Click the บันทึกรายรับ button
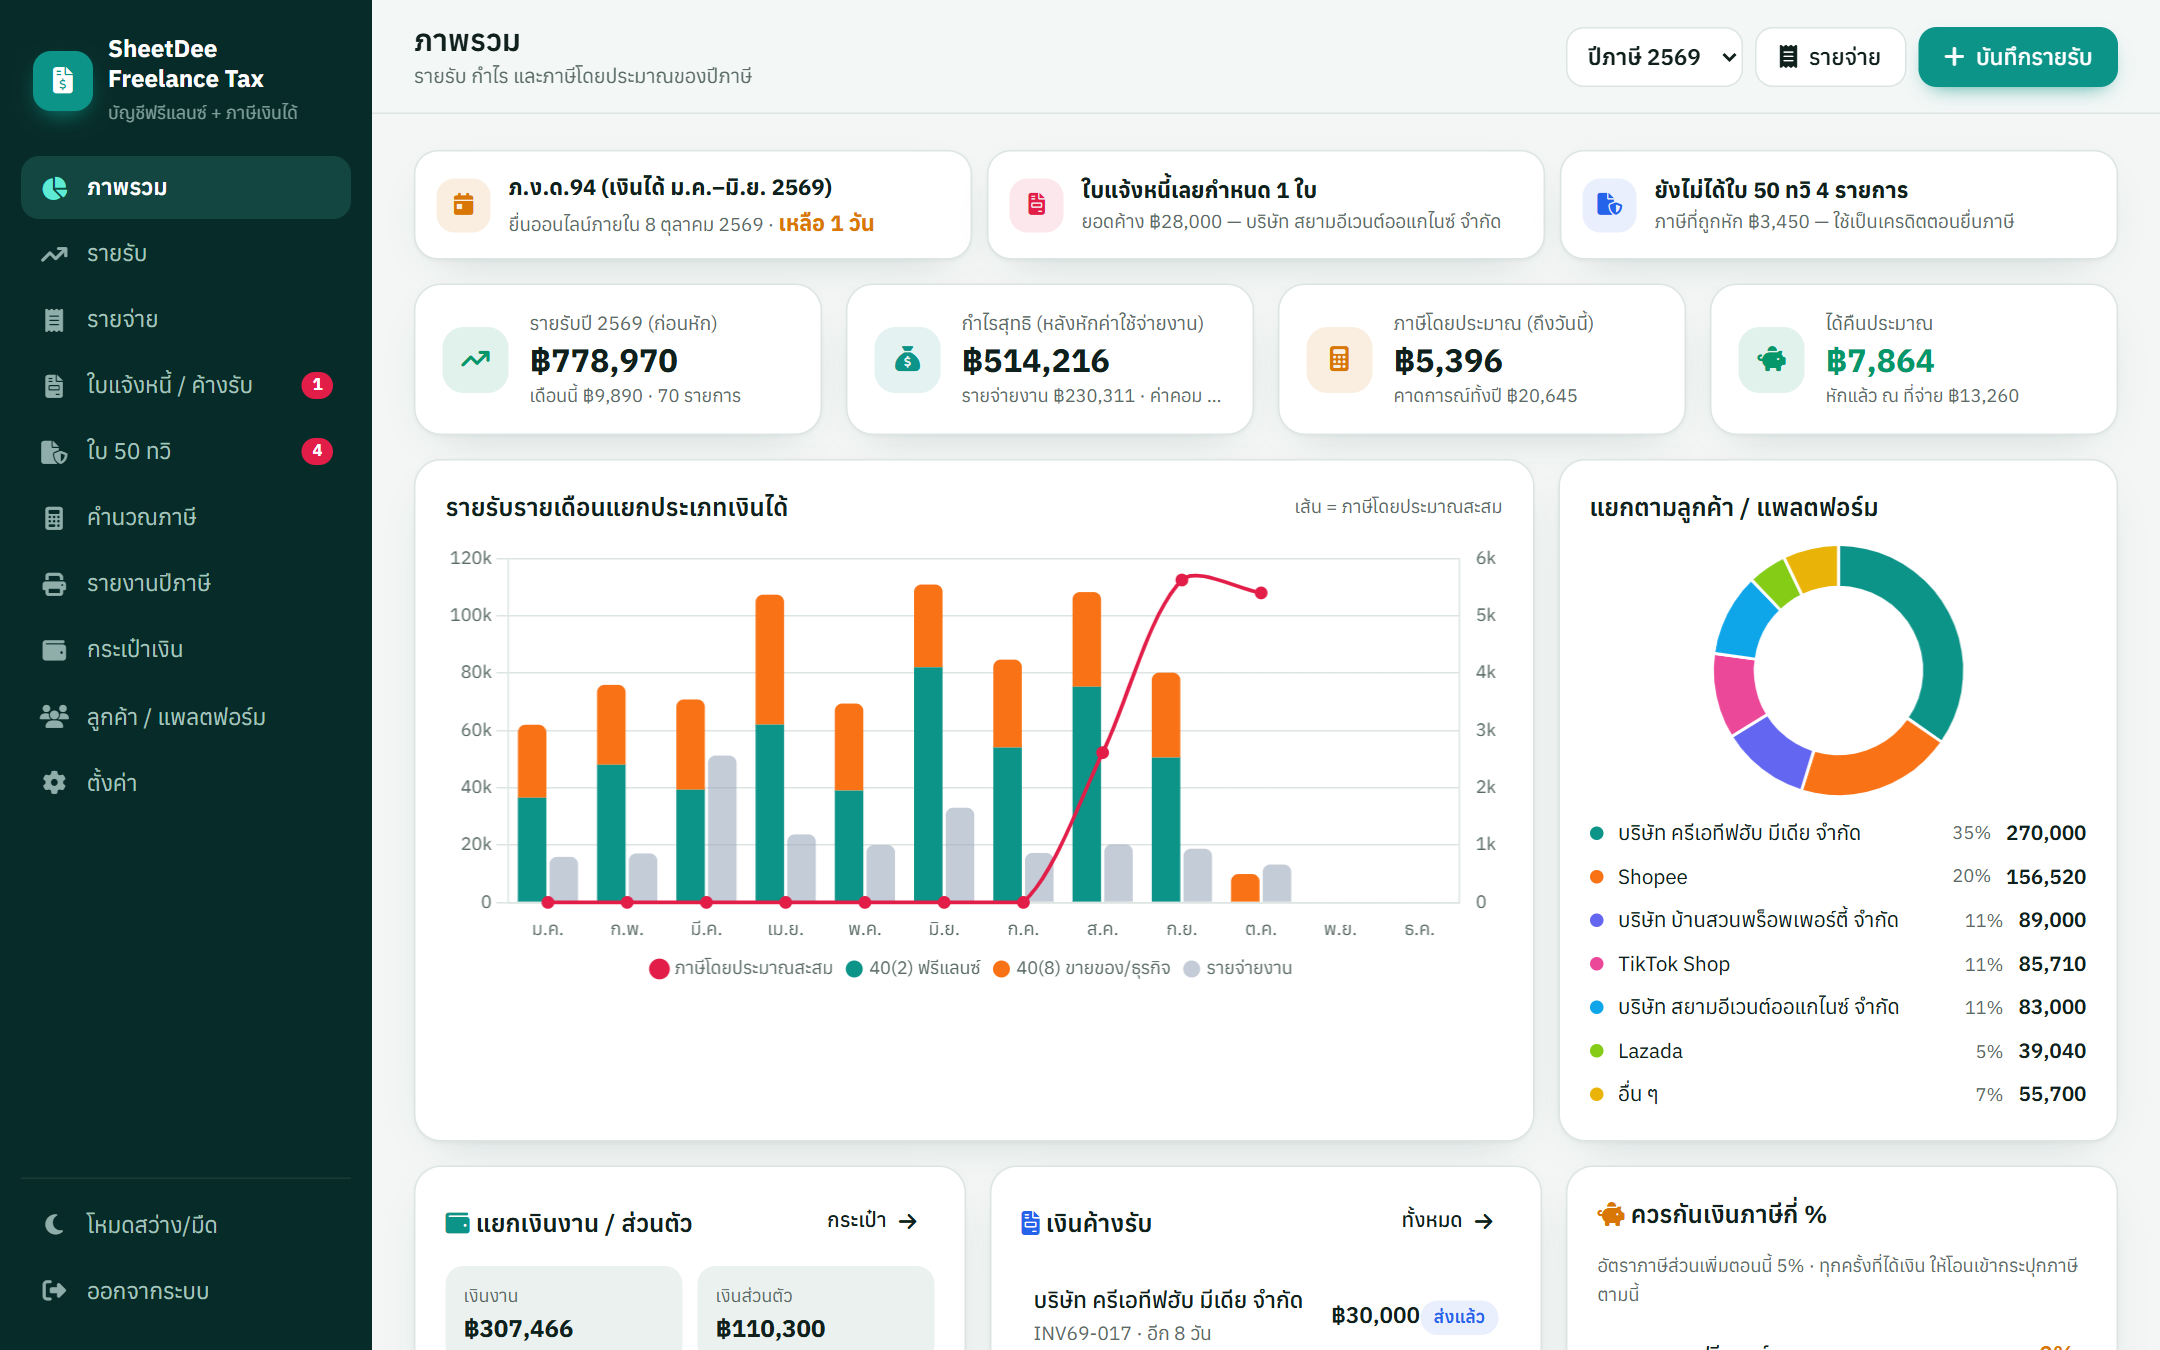This screenshot has height=1350, width=2160. (2017, 57)
